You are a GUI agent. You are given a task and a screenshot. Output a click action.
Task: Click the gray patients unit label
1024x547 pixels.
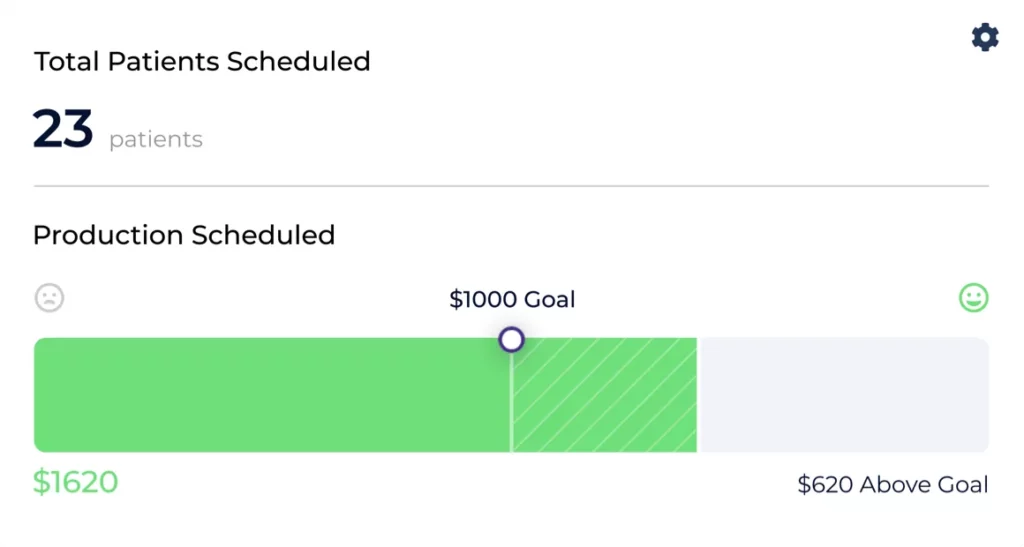pos(156,140)
